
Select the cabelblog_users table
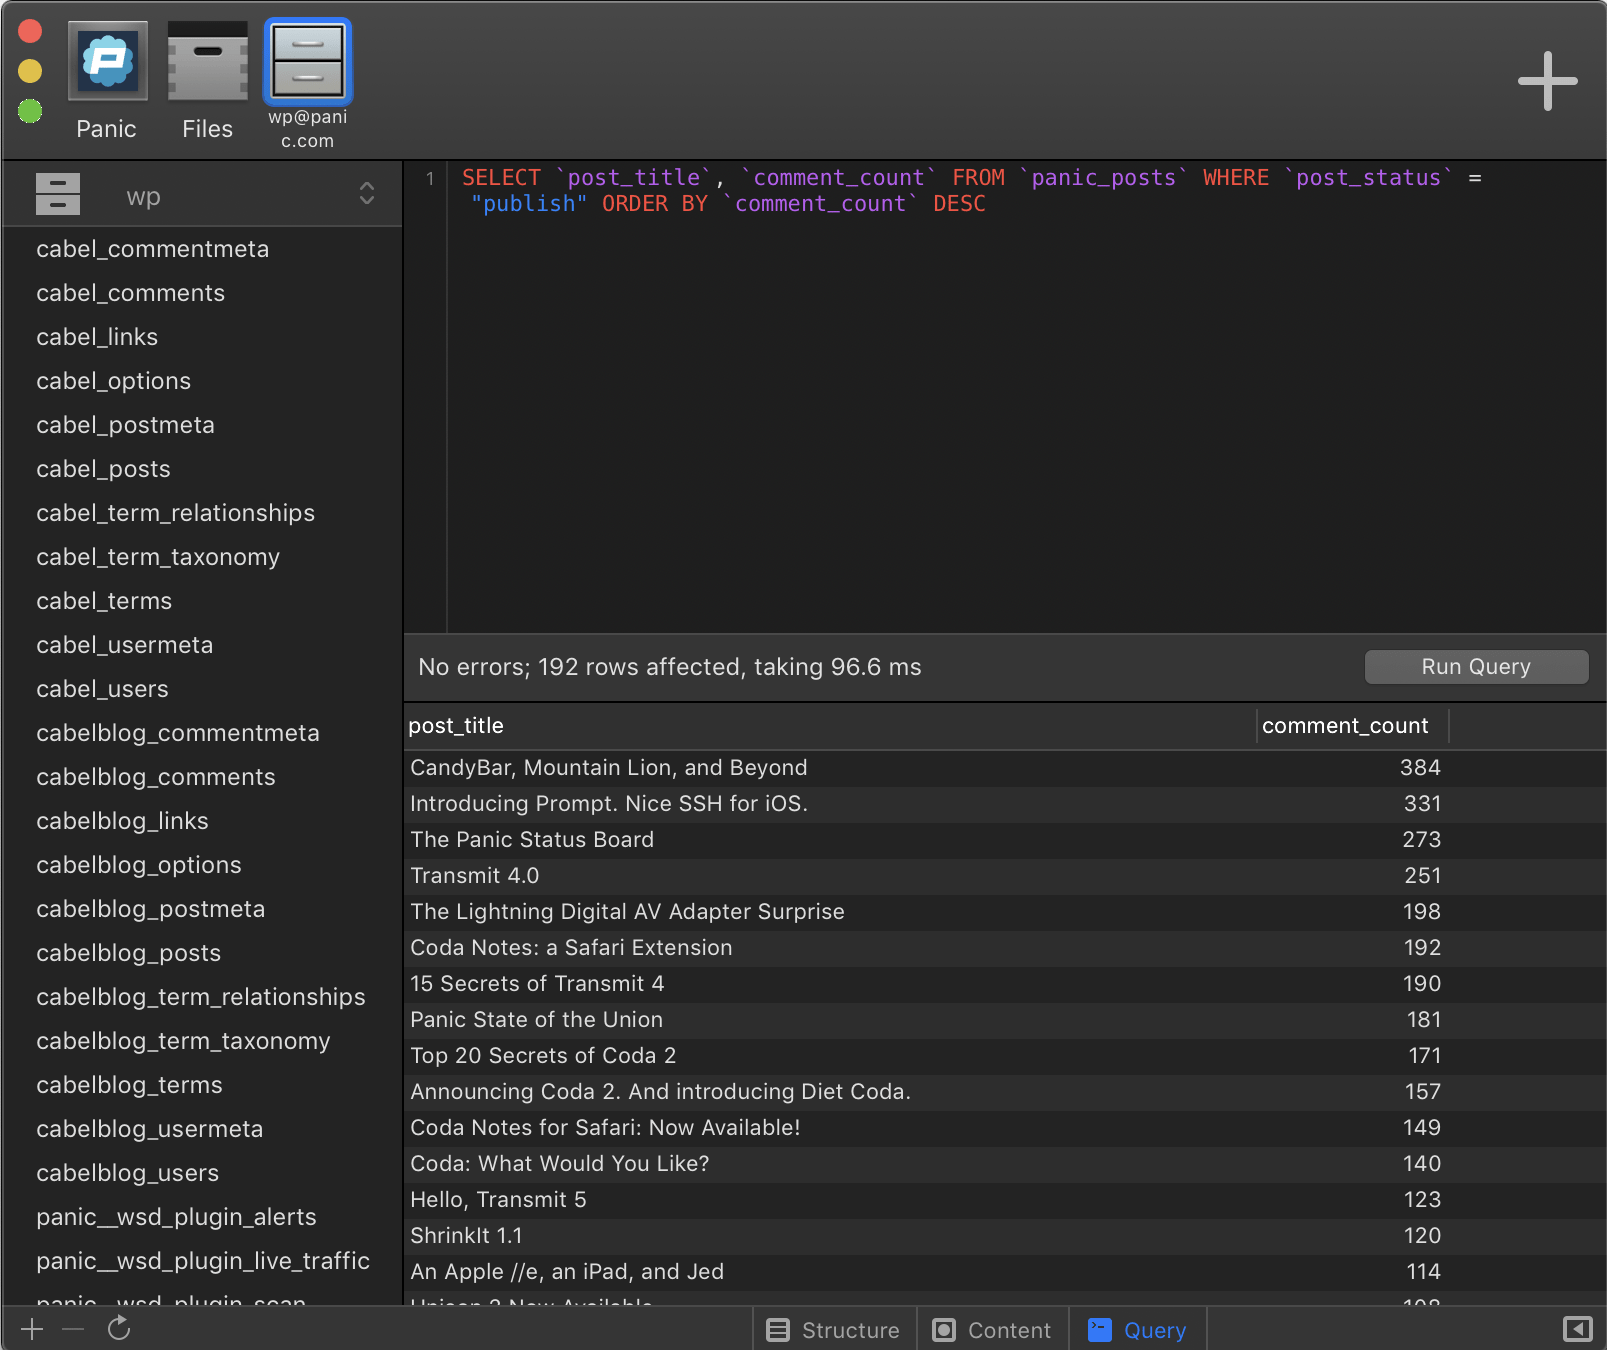203,1173
